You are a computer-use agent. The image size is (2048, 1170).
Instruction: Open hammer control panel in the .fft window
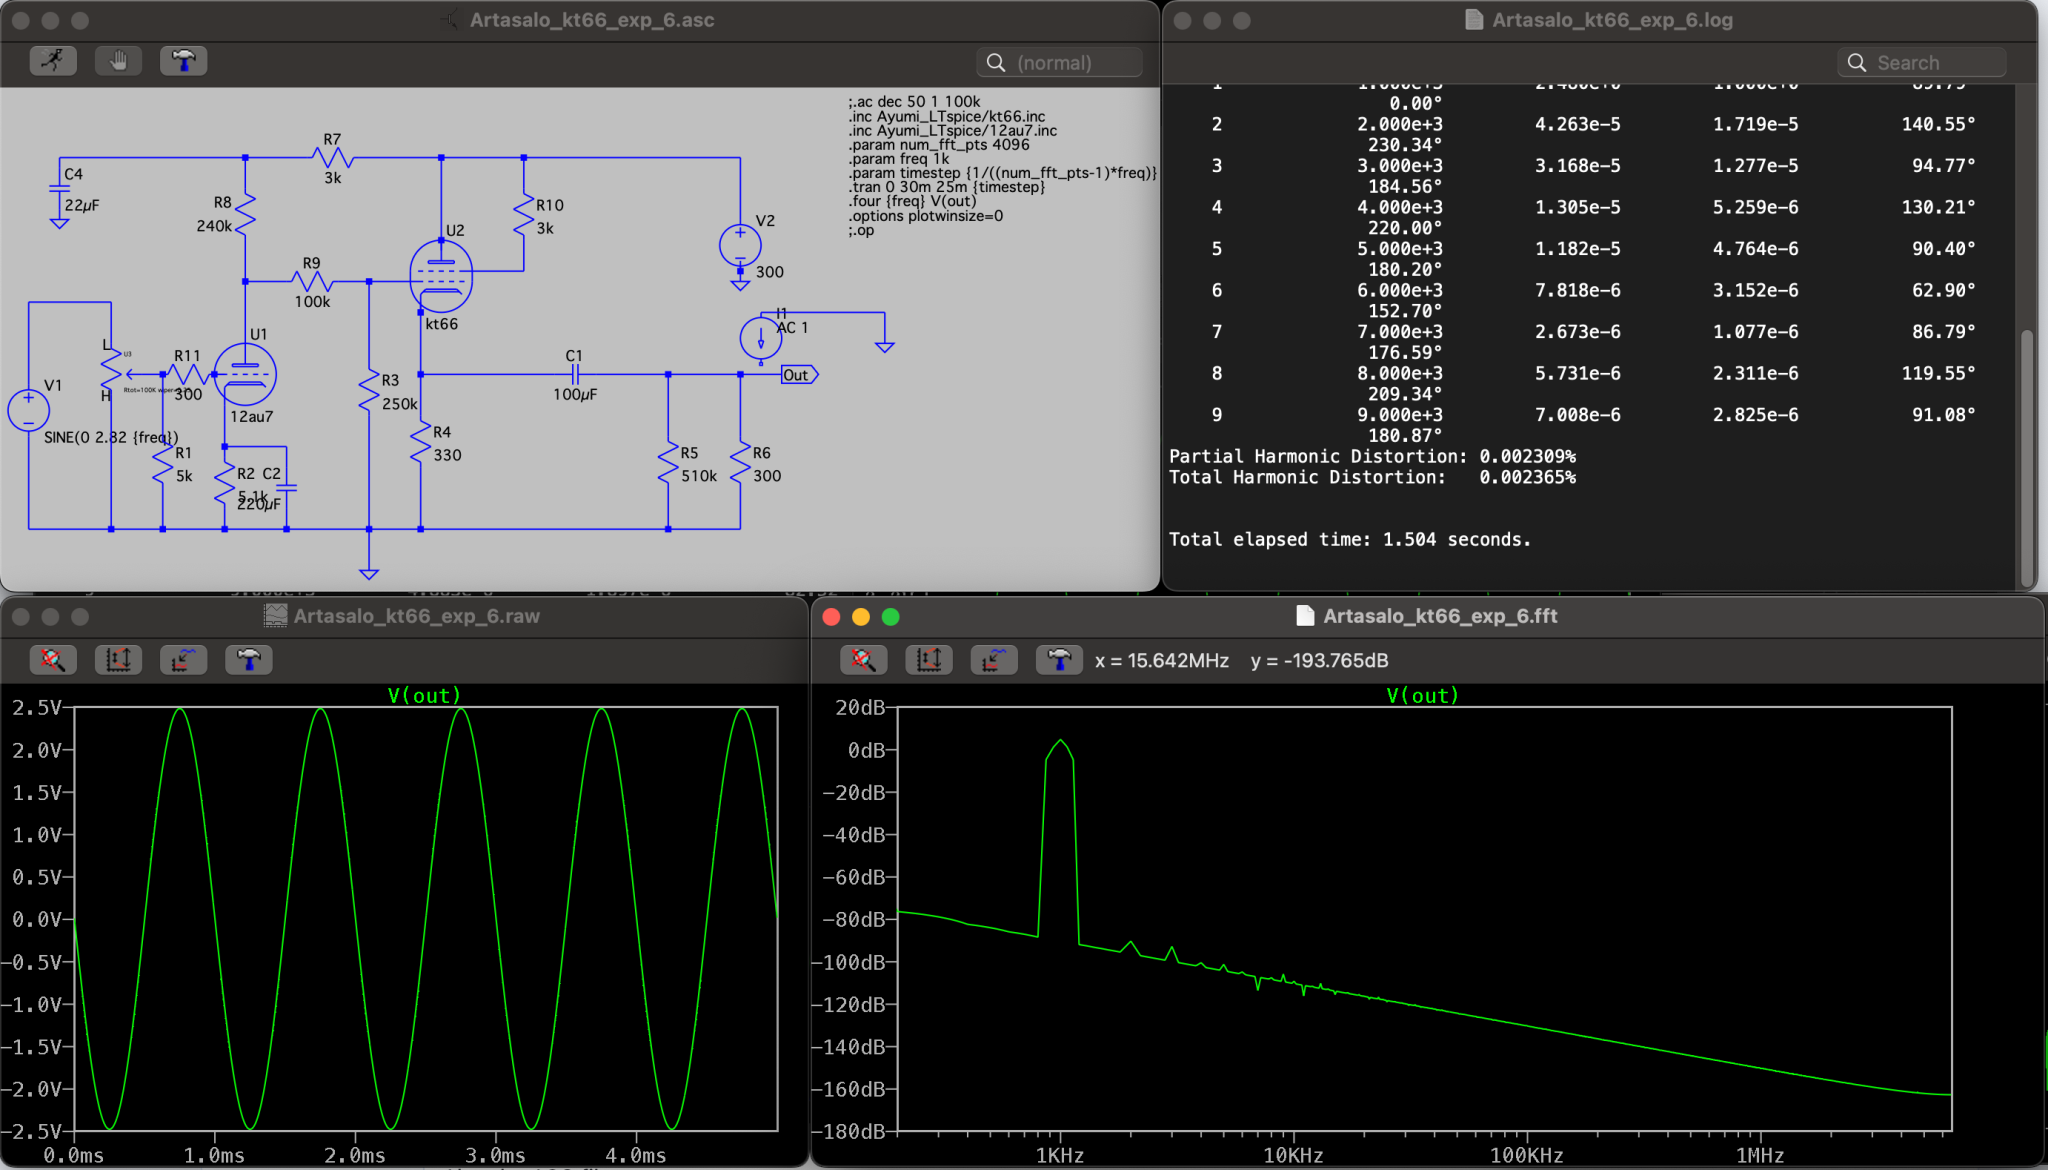tap(1058, 660)
